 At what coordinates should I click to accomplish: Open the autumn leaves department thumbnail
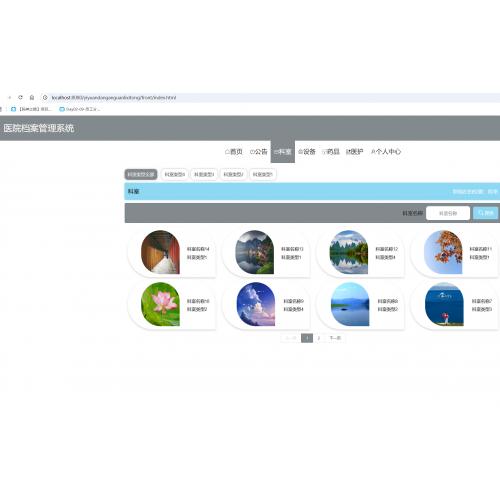(443, 252)
